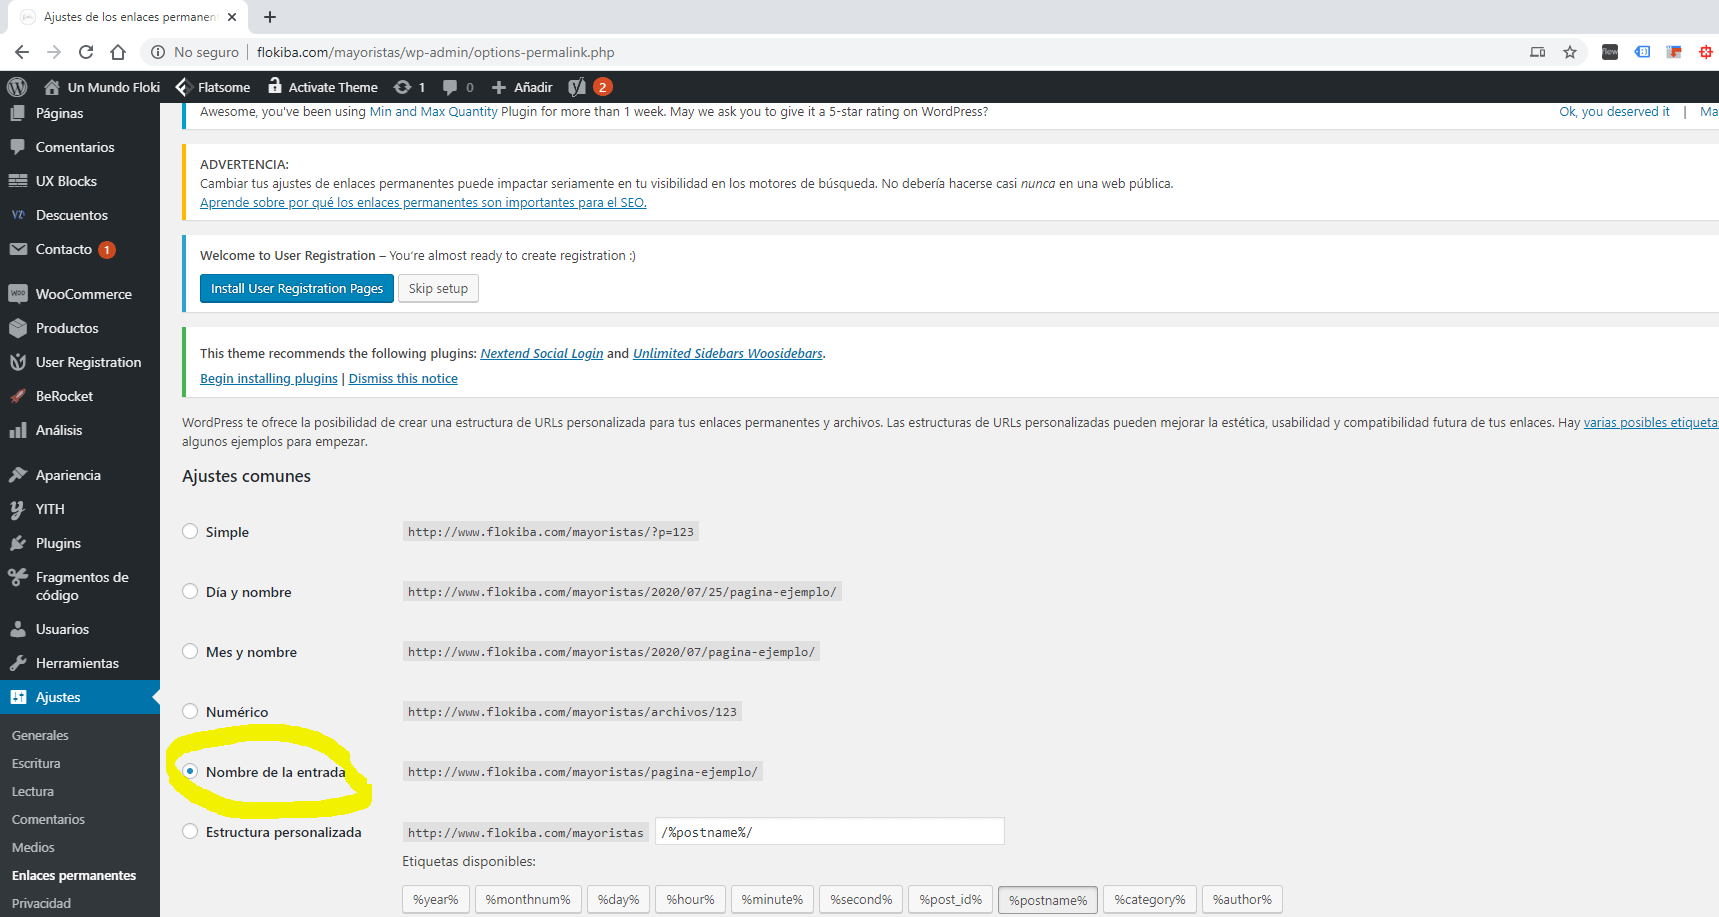Click the Skip setup button

438,288
